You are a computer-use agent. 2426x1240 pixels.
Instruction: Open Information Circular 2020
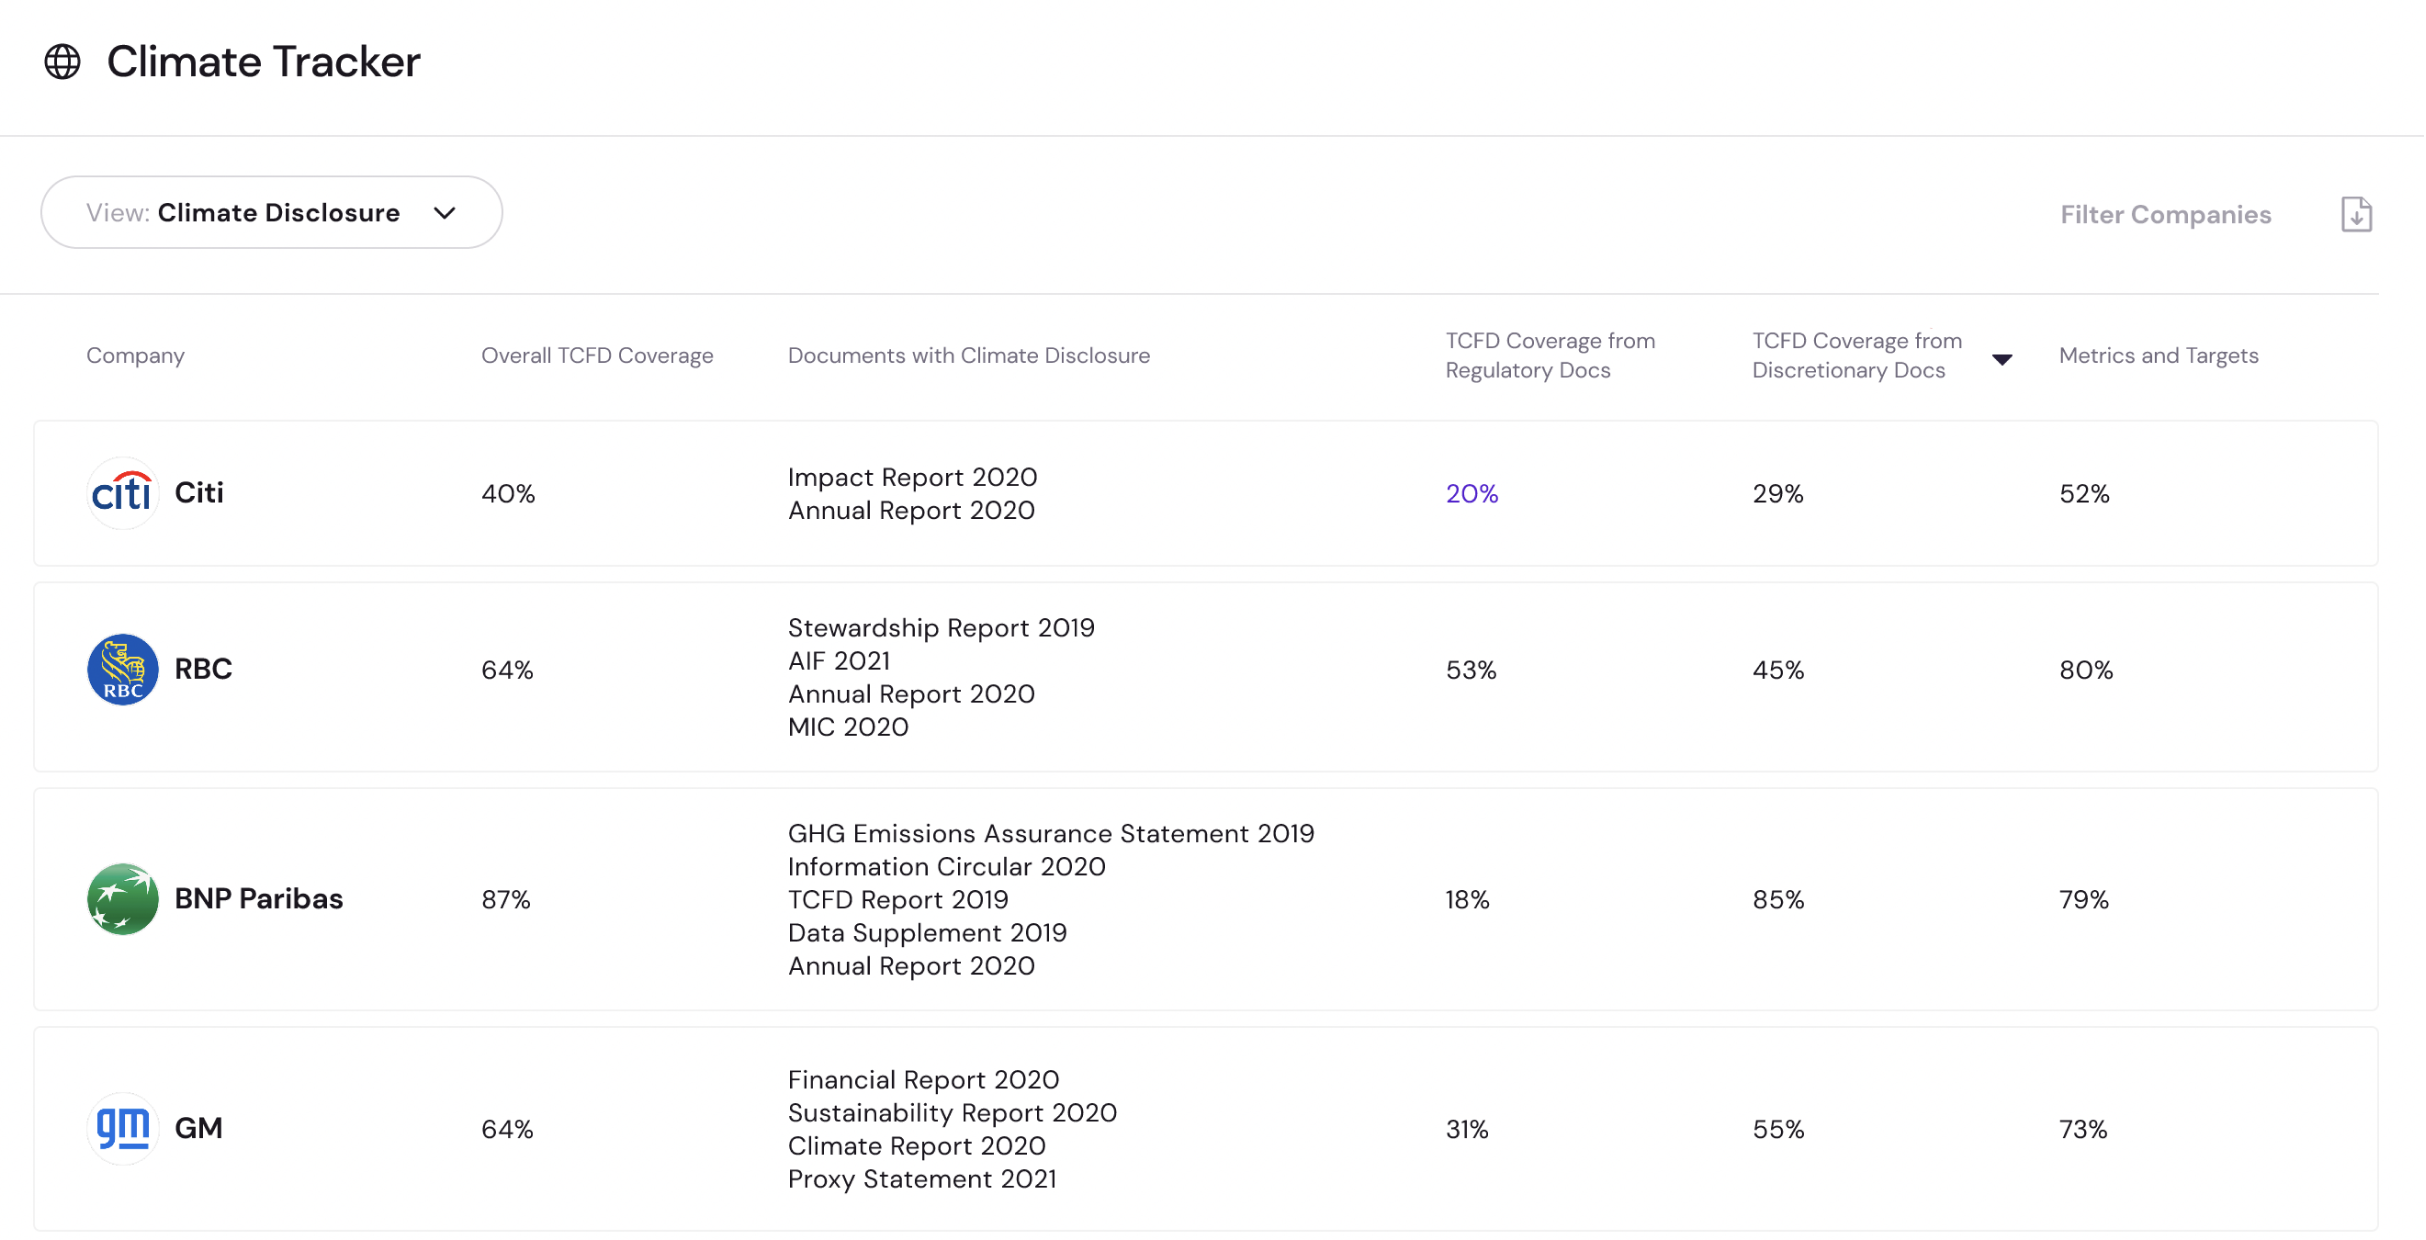[946, 867]
